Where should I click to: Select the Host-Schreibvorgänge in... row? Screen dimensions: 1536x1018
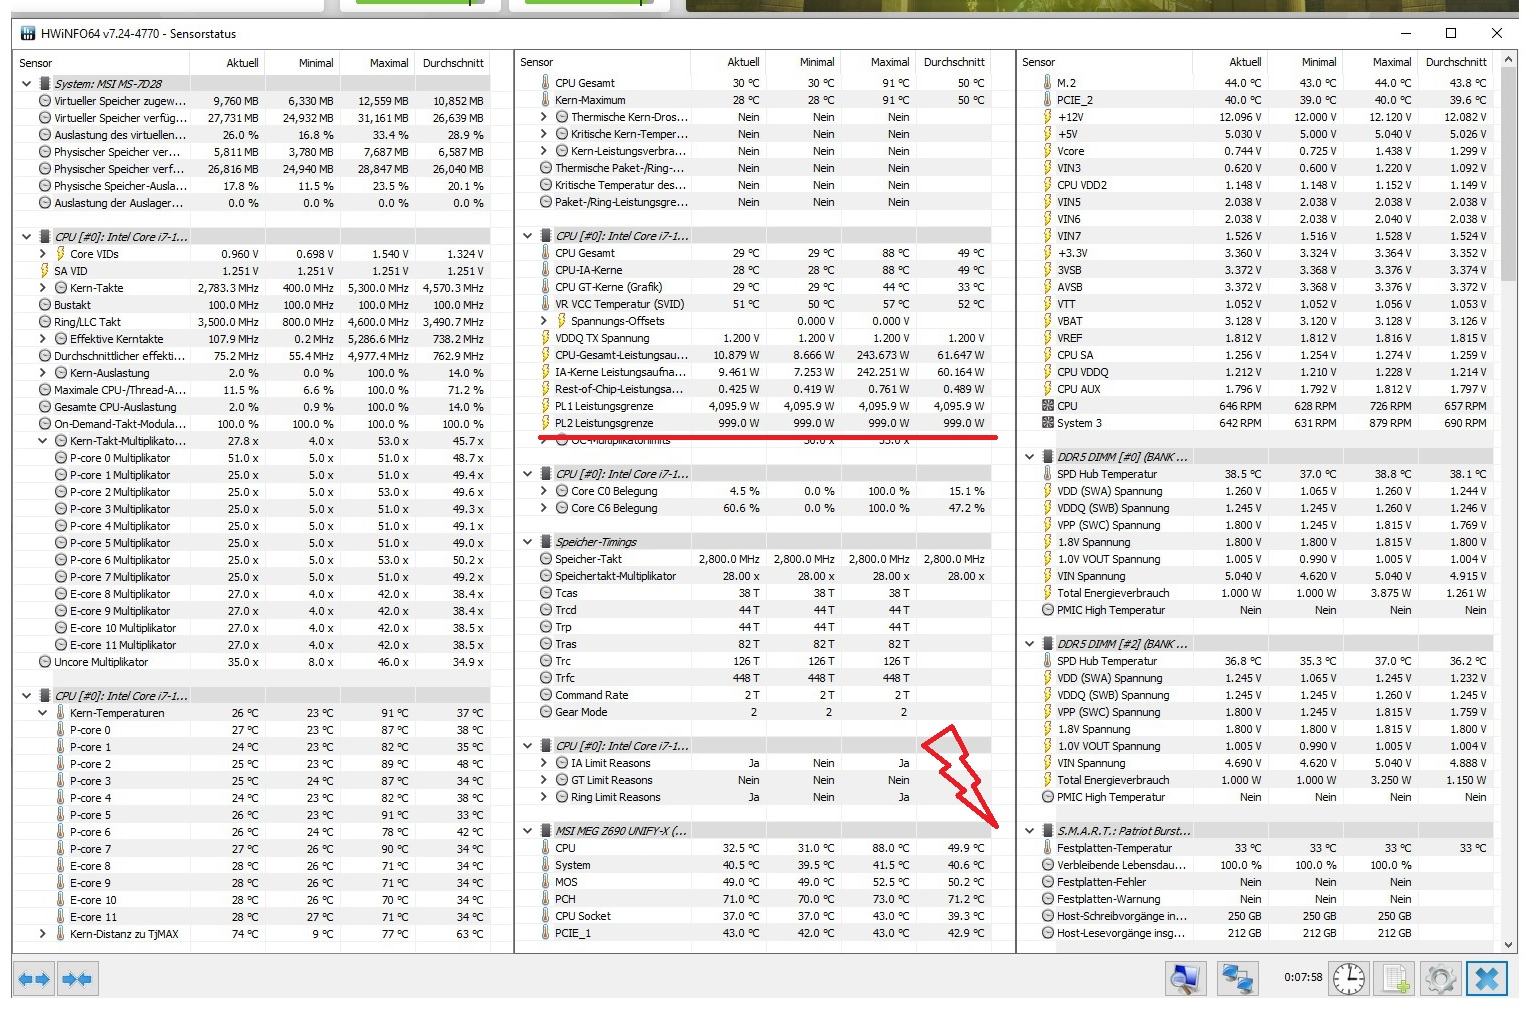(x=1256, y=916)
